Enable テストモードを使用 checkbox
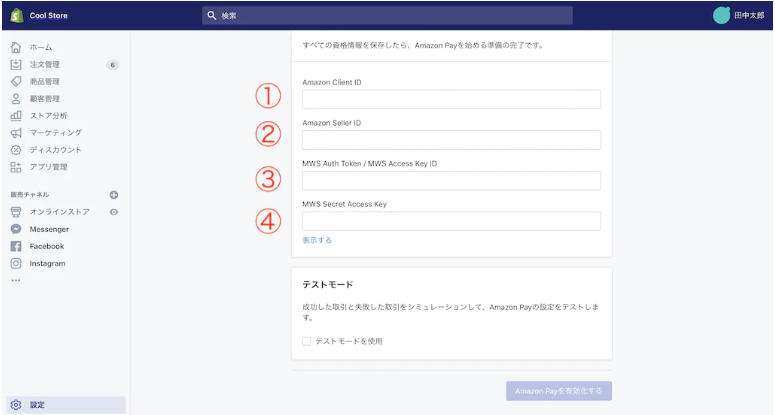The height and width of the screenshot is (415, 775). [x=306, y=341]
